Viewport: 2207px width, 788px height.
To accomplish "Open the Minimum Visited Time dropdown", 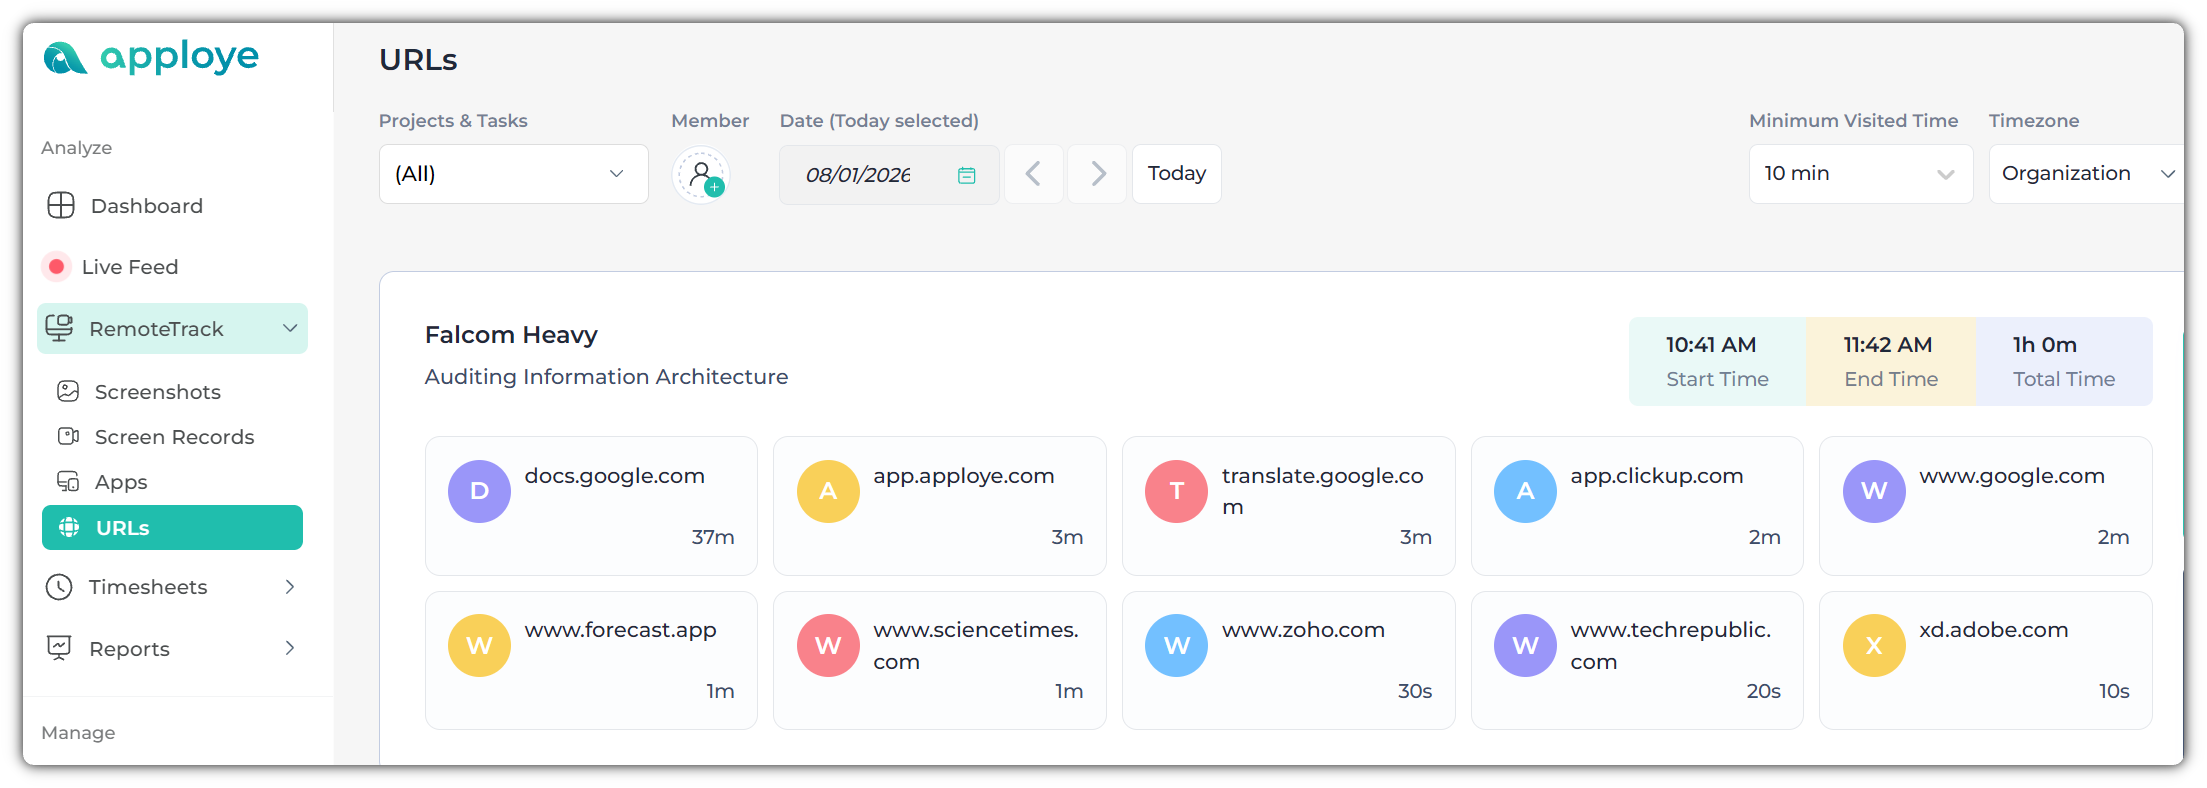I will point(1859,174).
